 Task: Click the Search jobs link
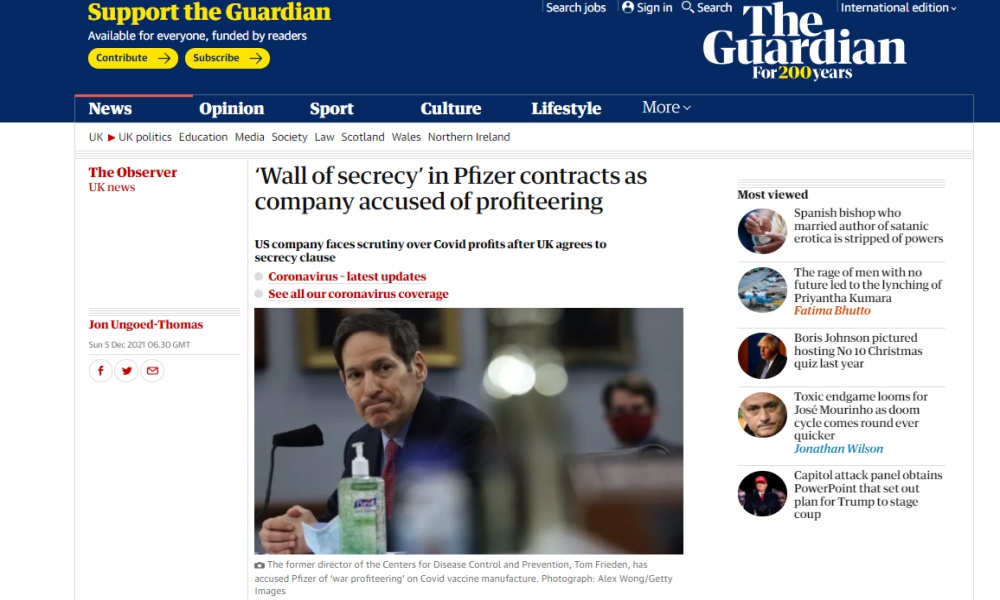coord(576,8)
